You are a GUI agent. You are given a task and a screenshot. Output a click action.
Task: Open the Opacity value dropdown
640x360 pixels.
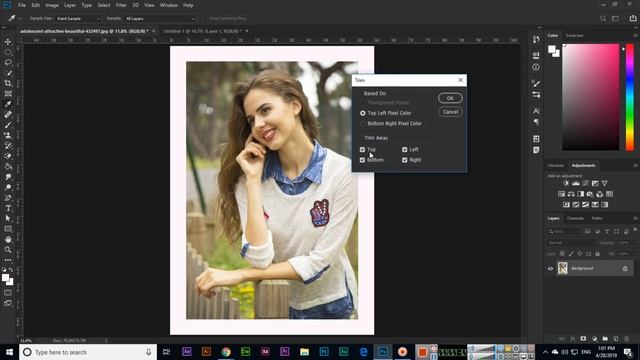tap(628, 242)
